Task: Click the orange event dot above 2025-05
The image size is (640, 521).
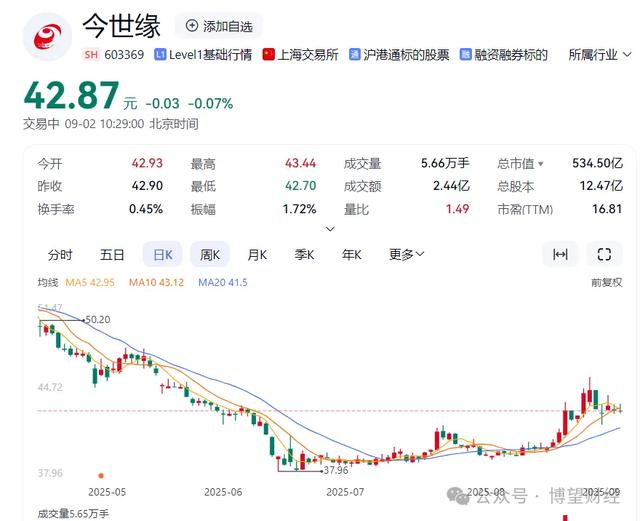Action: [x=101, y=475]
